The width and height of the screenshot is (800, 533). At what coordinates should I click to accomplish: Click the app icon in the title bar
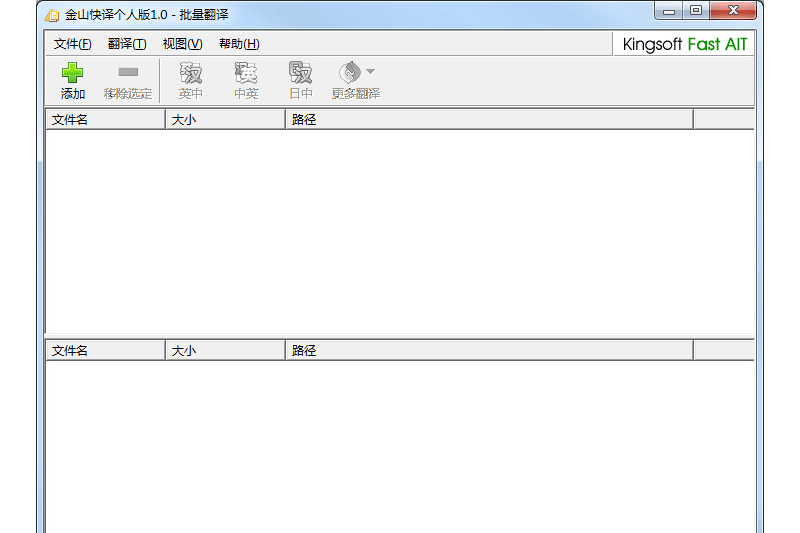[52, 14]
